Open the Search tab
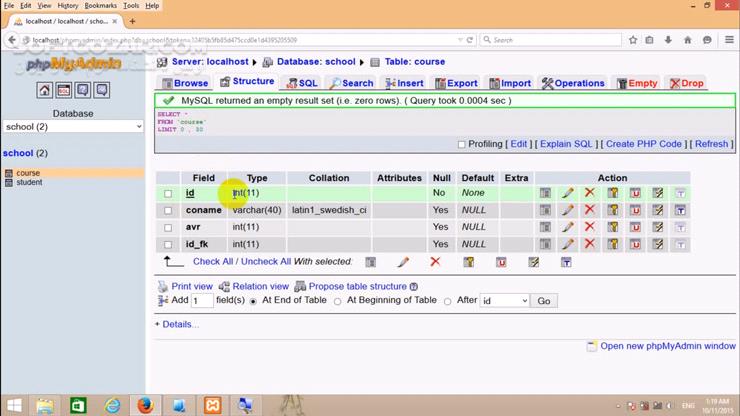Image resolution: width=740 pixels, height=416 pixels. pyautogui.click(x=351, y=83)
